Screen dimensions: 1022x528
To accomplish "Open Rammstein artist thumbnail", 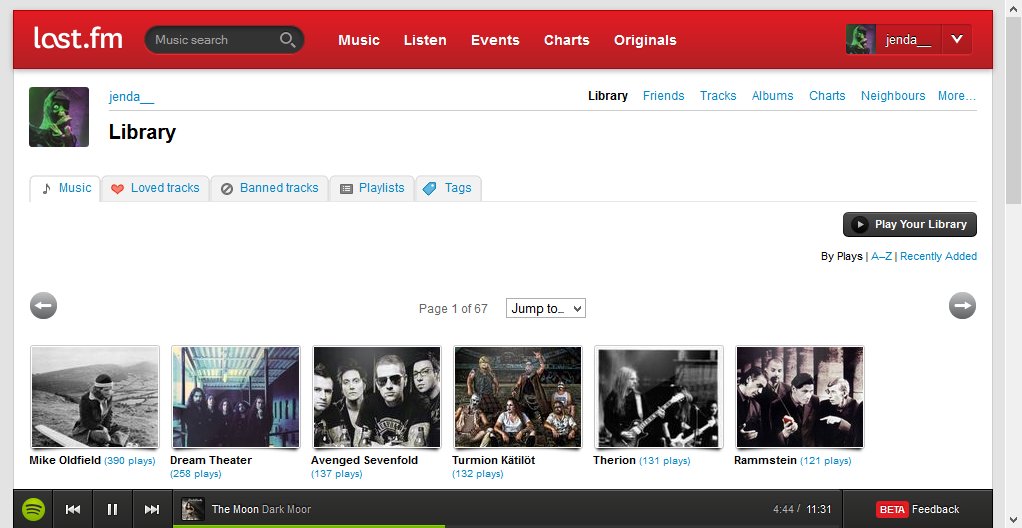I will pyautogui.click(x=800, y=397).
